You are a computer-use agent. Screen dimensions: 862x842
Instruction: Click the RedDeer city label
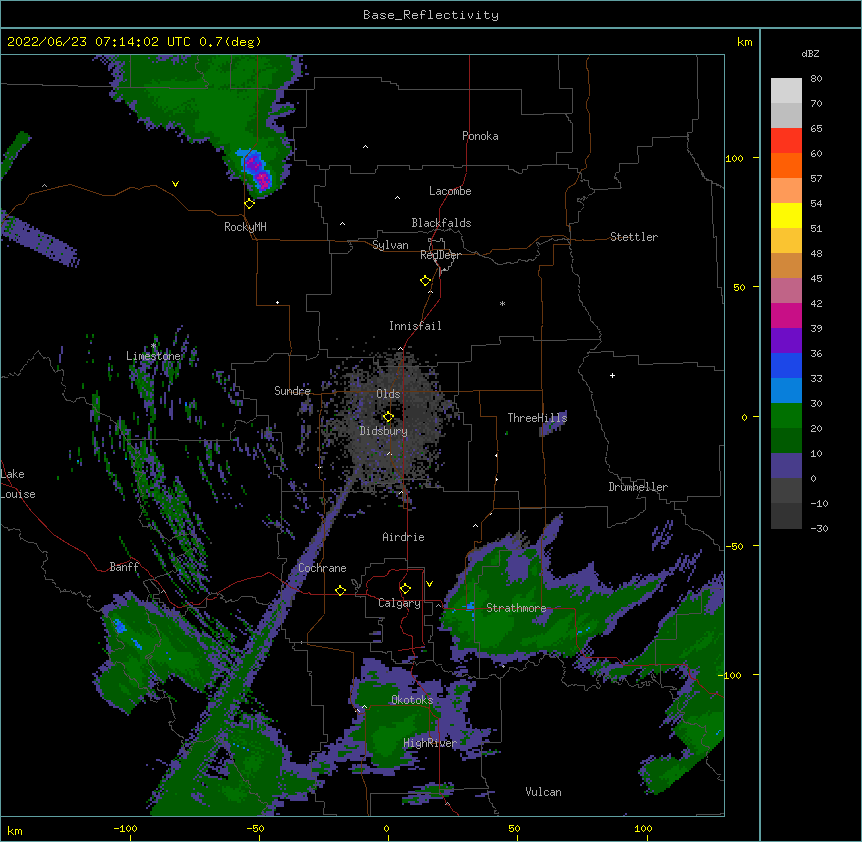440,255
